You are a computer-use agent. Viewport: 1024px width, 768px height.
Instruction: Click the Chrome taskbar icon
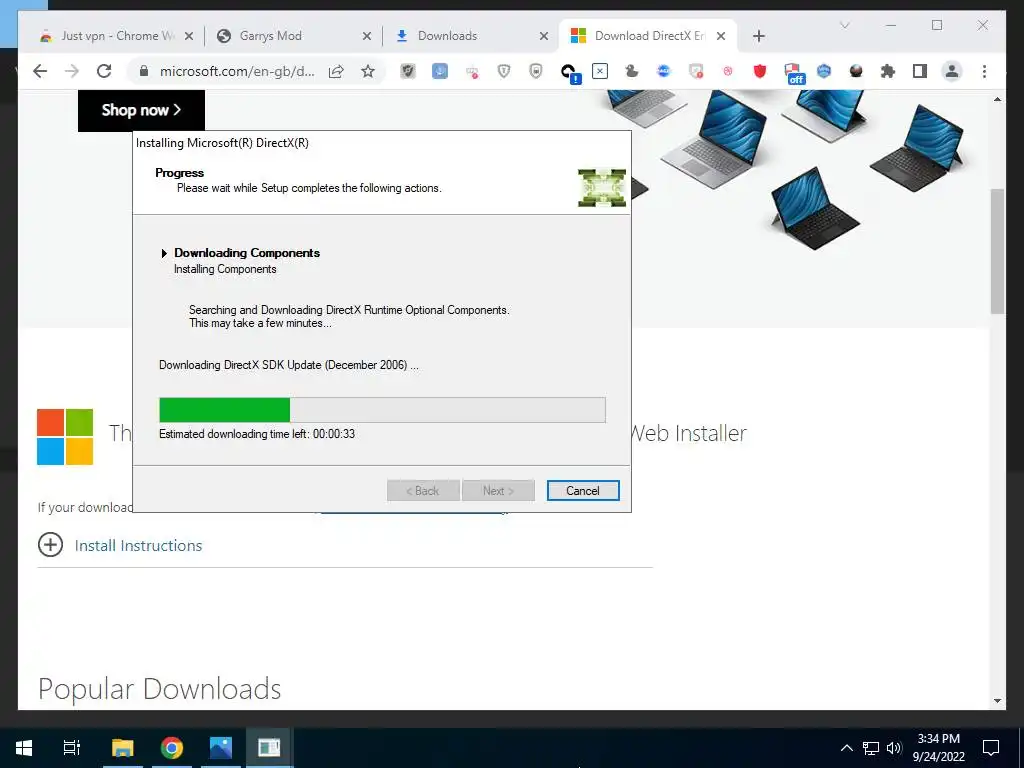tap(172, 748)
